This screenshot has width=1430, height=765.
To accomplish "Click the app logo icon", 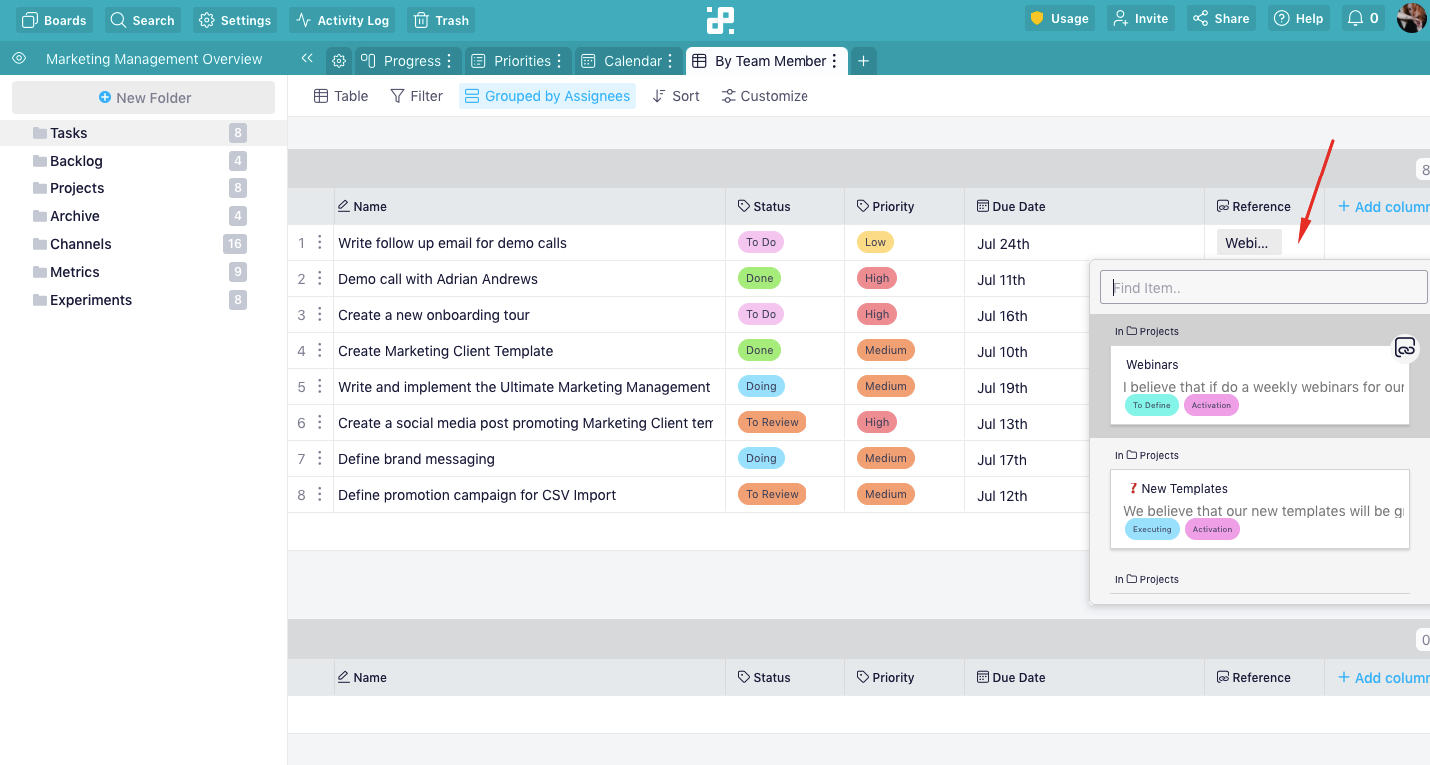I will (x=720, y=20).
